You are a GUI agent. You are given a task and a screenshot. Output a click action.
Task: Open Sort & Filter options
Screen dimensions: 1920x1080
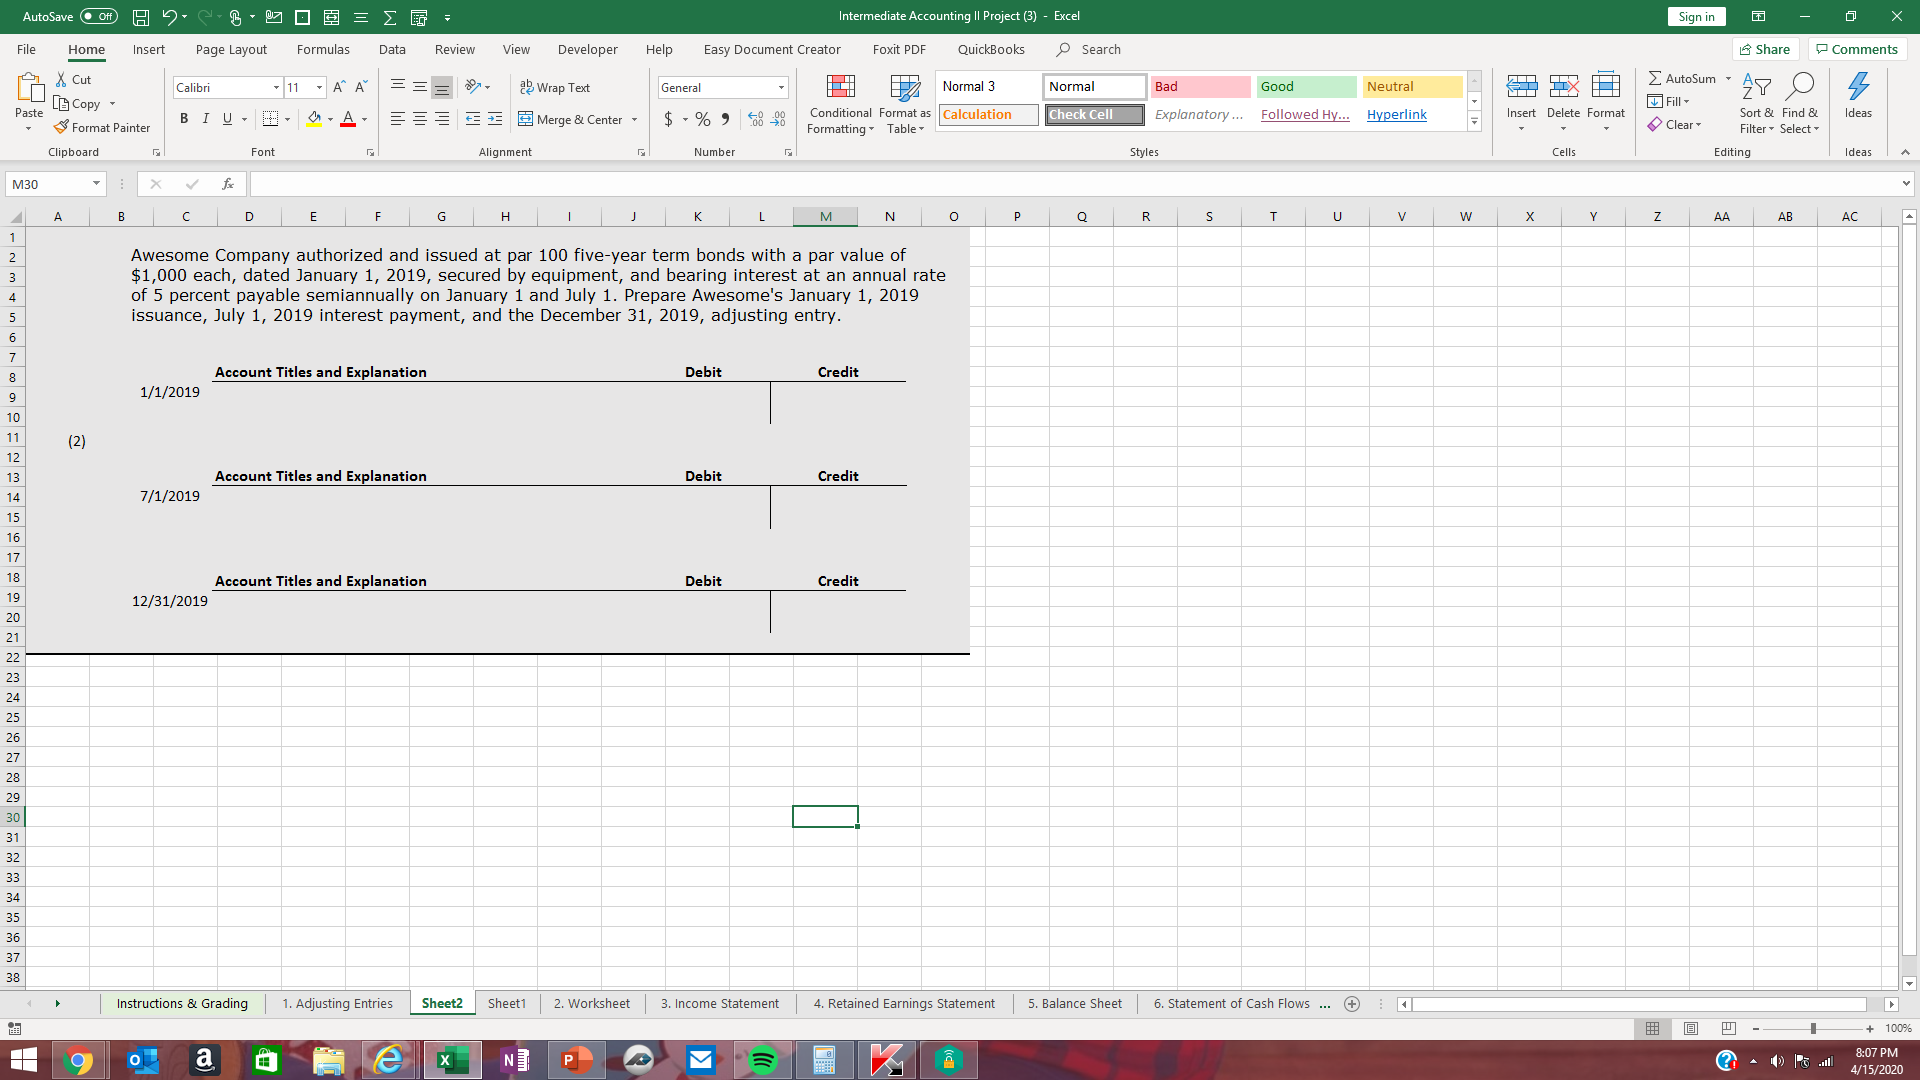pos(1756,103)
